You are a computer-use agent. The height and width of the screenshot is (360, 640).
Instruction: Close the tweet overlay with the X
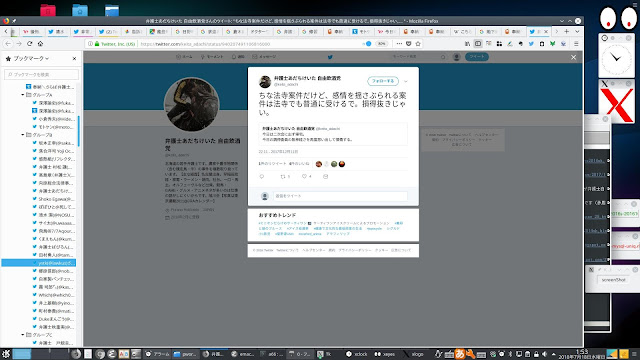[573, 57]
